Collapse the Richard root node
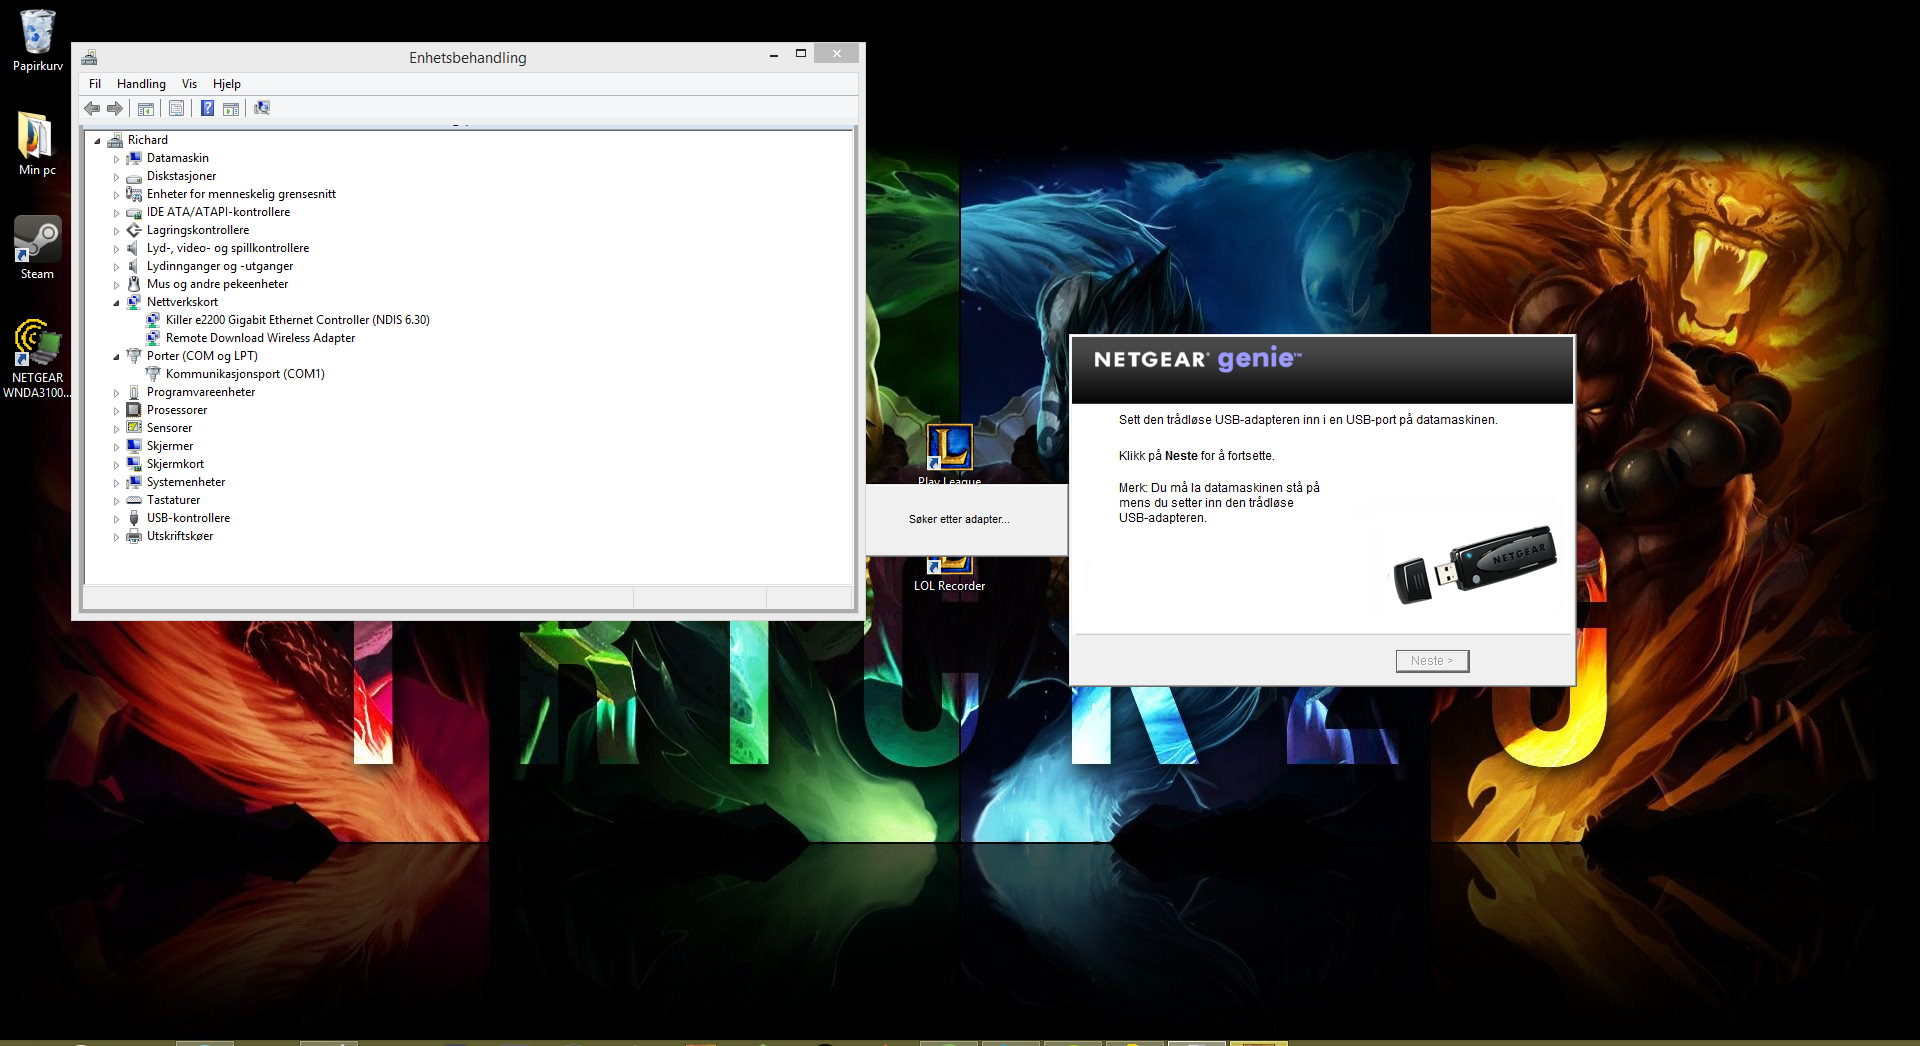Viewport: 1920px width, 1046px height. point(98,141)
